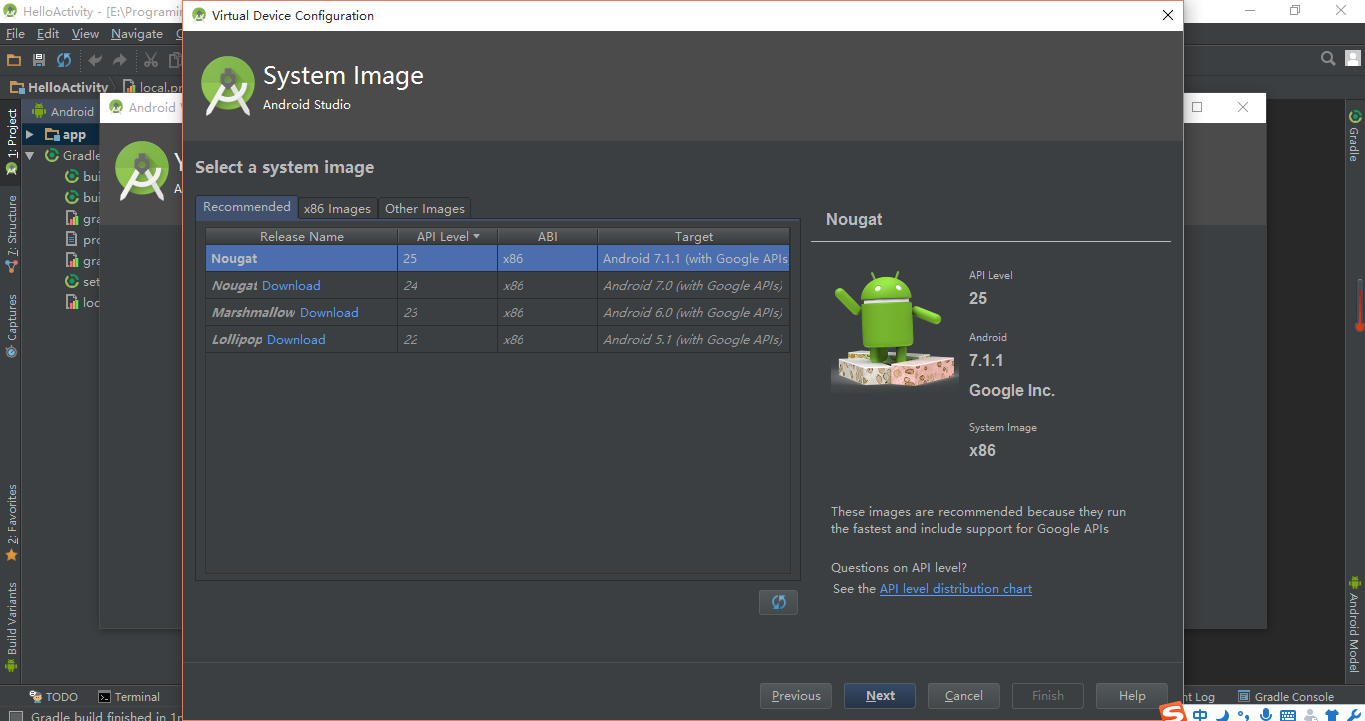
Task: Click the Target column header
Action: (693, 236)
